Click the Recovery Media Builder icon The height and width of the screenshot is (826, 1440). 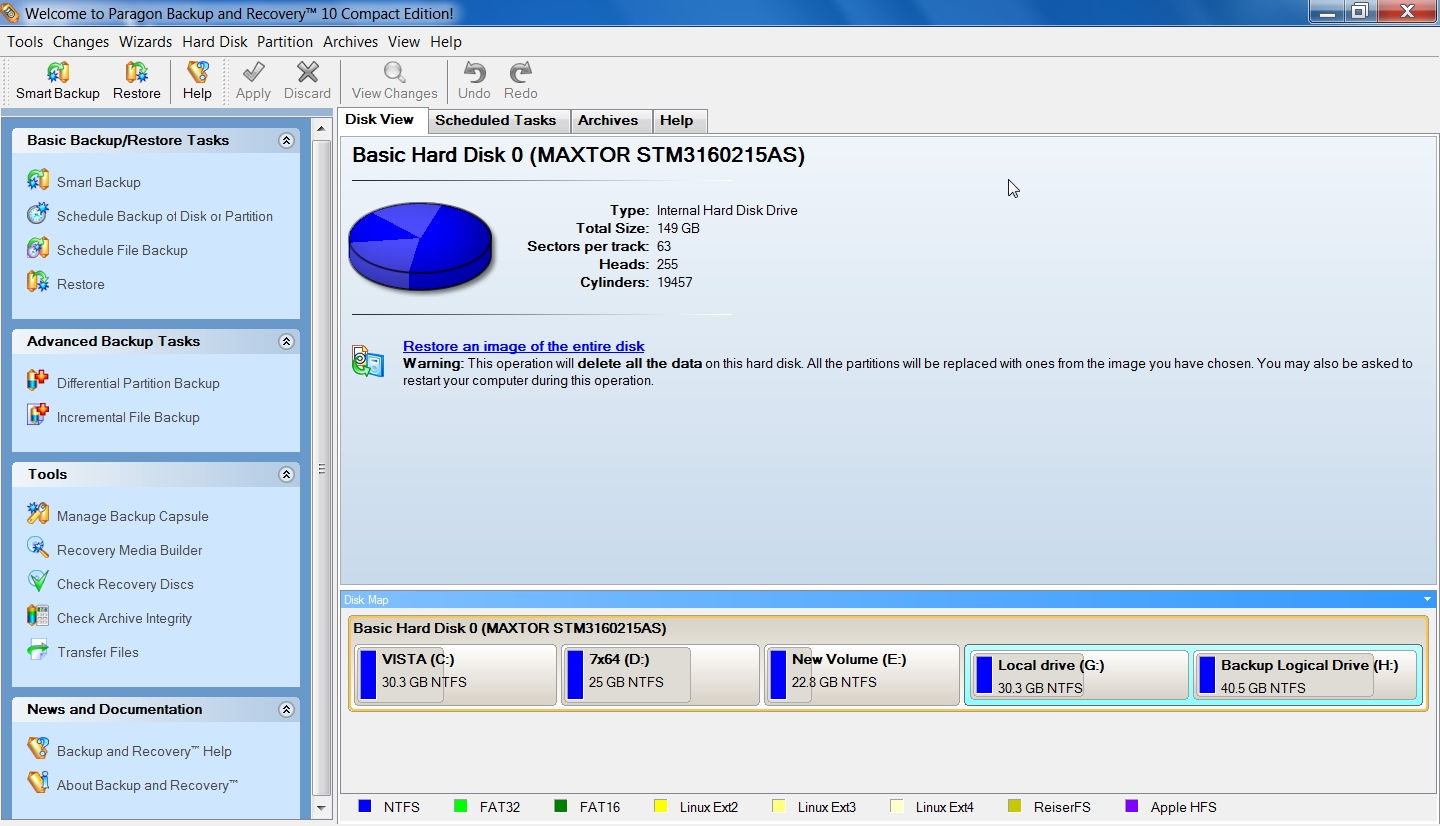[38, 549]
